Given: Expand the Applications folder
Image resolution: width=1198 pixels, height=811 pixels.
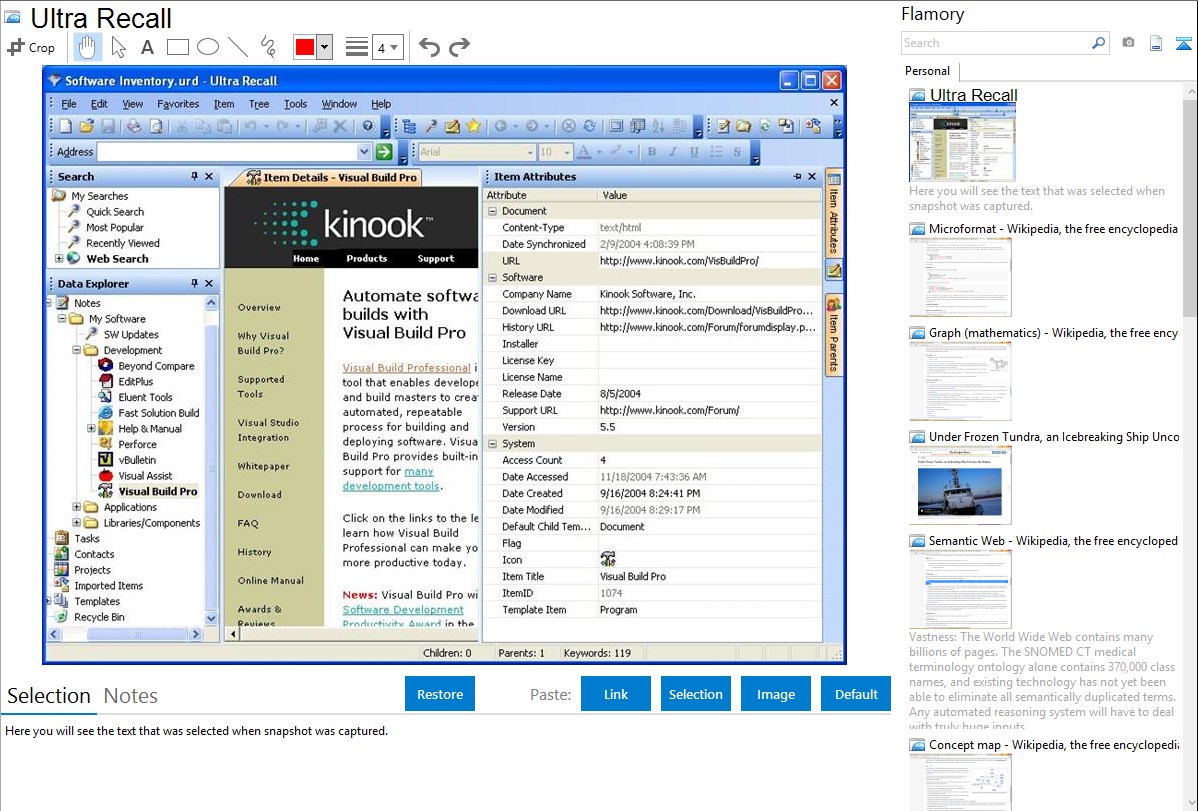Looking at the screenshot, I should (76, 507).
